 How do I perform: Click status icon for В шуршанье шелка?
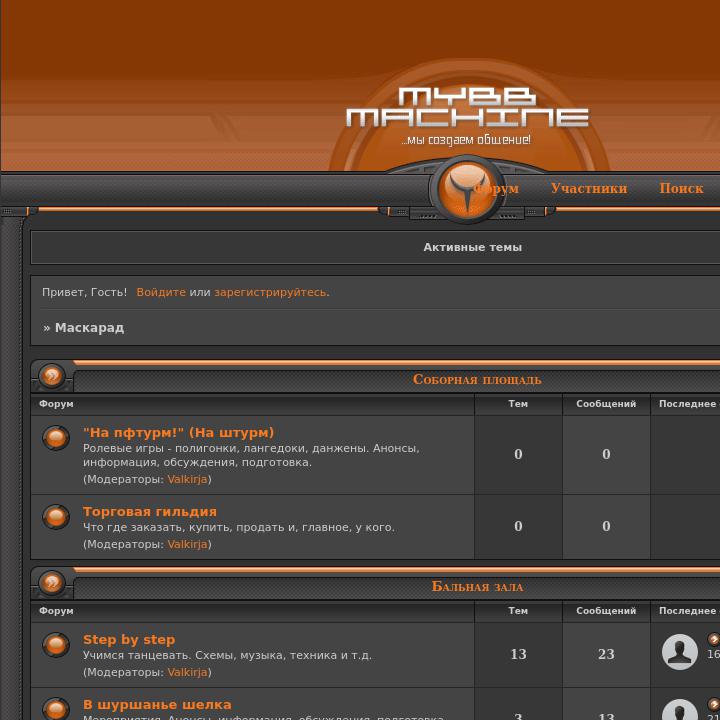pos(56,709)
